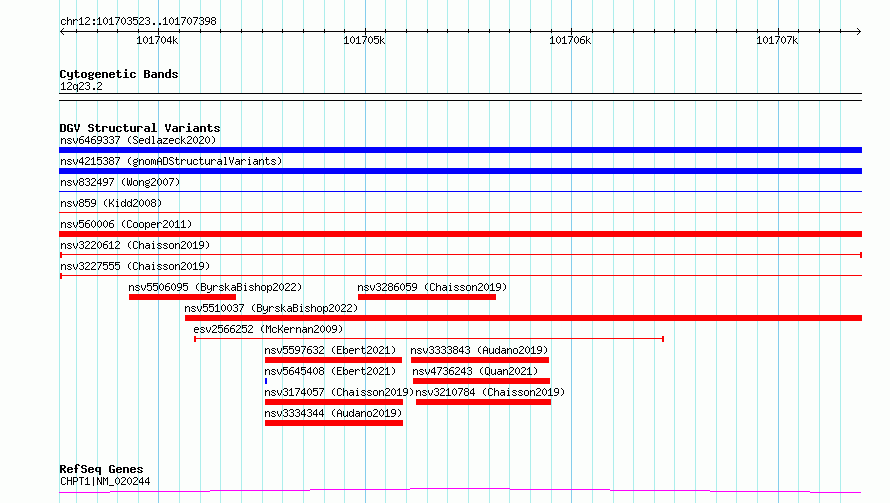Open variant nsv3334344 (Audano2019) label
Viewport: 890px width, 503px height.
[x=333, y=413]
